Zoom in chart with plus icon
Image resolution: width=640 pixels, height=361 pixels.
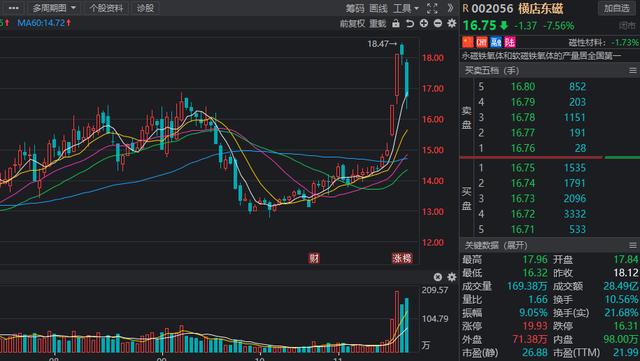424,23
